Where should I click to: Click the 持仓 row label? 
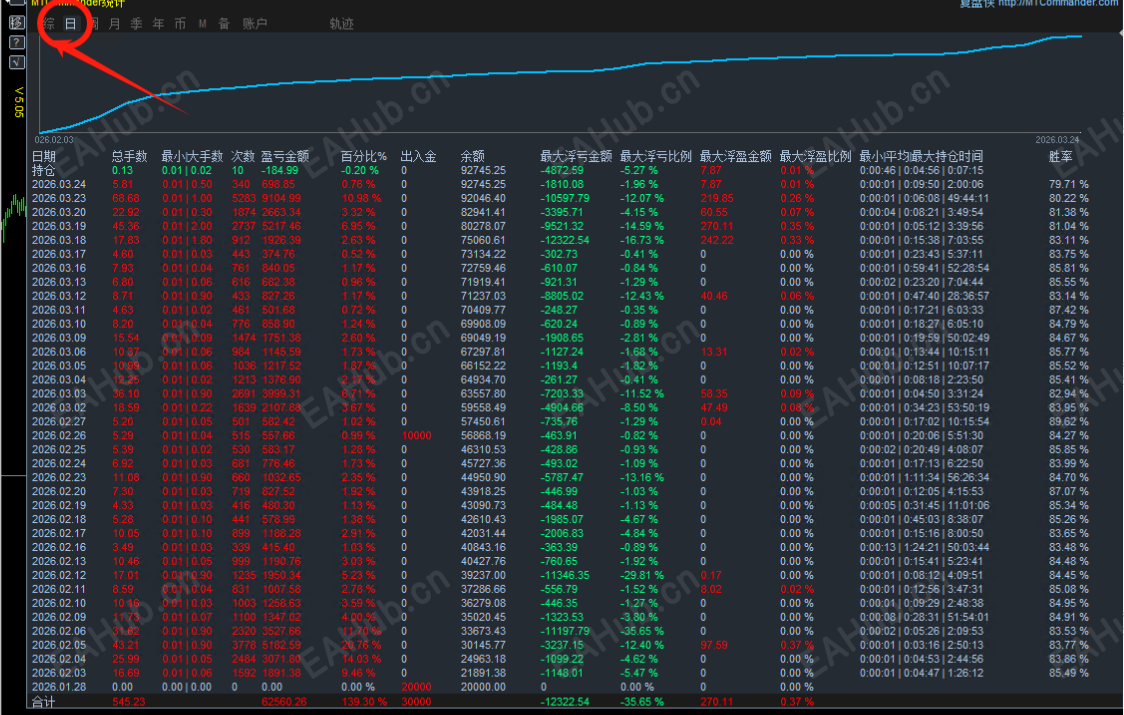coord(44,170)
